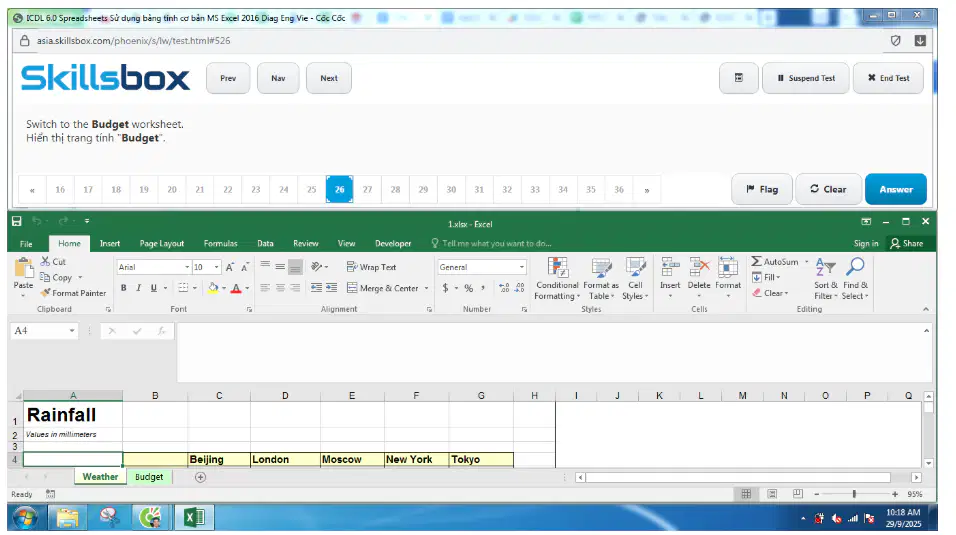
Task: Center text horizontally
Action: [280, 288]
